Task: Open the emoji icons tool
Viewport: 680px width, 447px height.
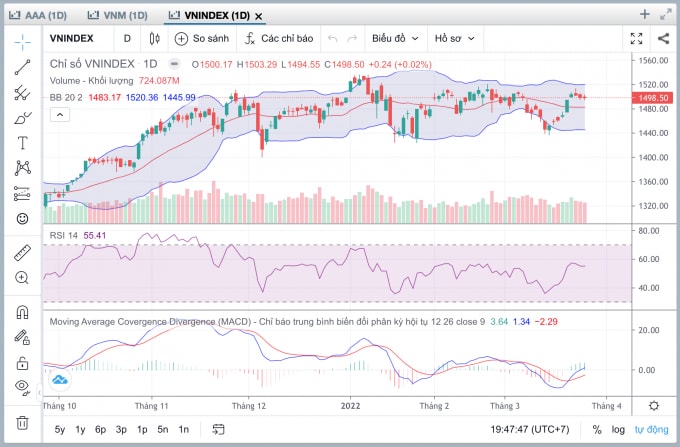Action: click(x=22, y=218)
